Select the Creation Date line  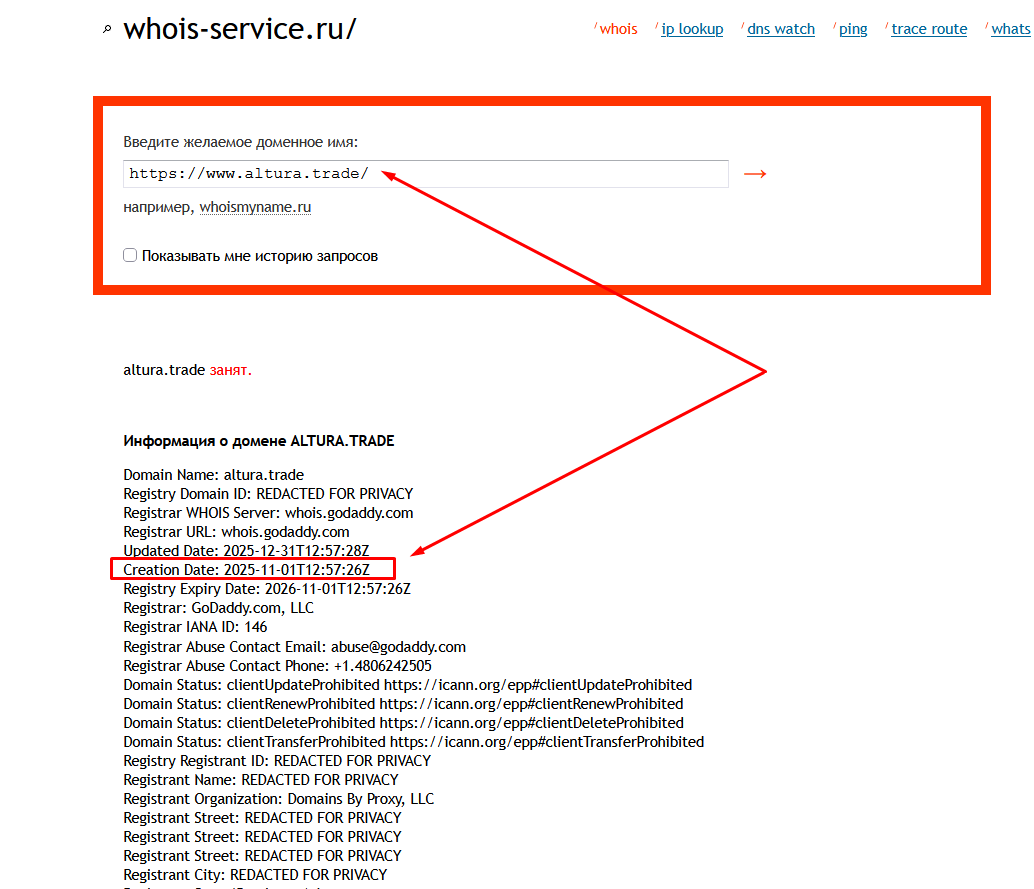247,570
